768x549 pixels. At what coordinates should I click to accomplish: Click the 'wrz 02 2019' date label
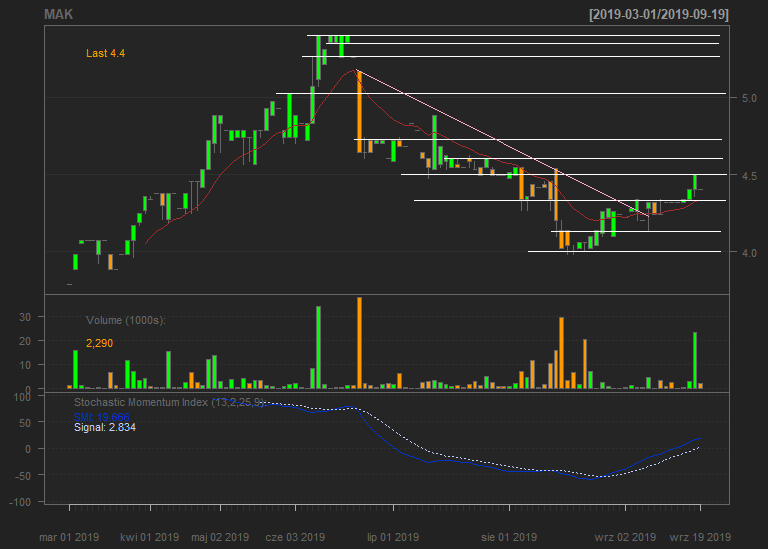pos(625,537)
